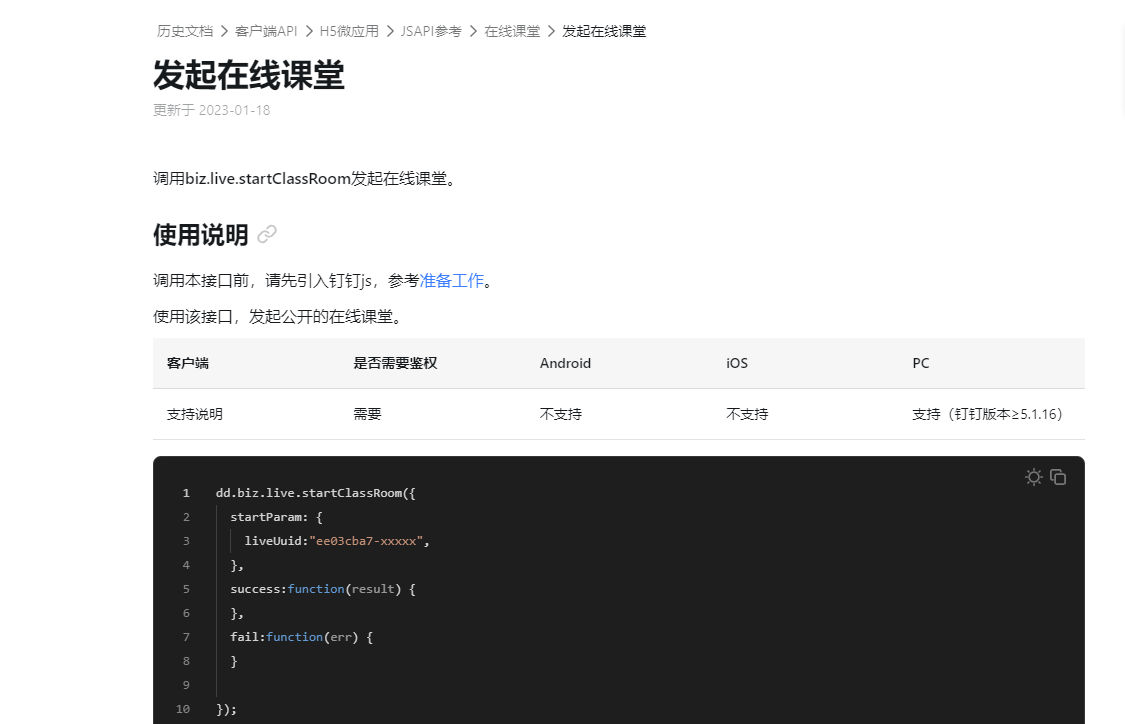Copy anchor link beside 使用说明 heading
This screenshot has width=1125, height=724.
(x=267, y=234)
